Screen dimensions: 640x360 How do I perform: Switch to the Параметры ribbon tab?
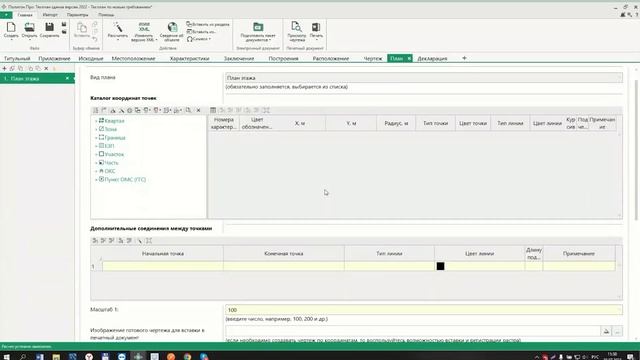78,15
